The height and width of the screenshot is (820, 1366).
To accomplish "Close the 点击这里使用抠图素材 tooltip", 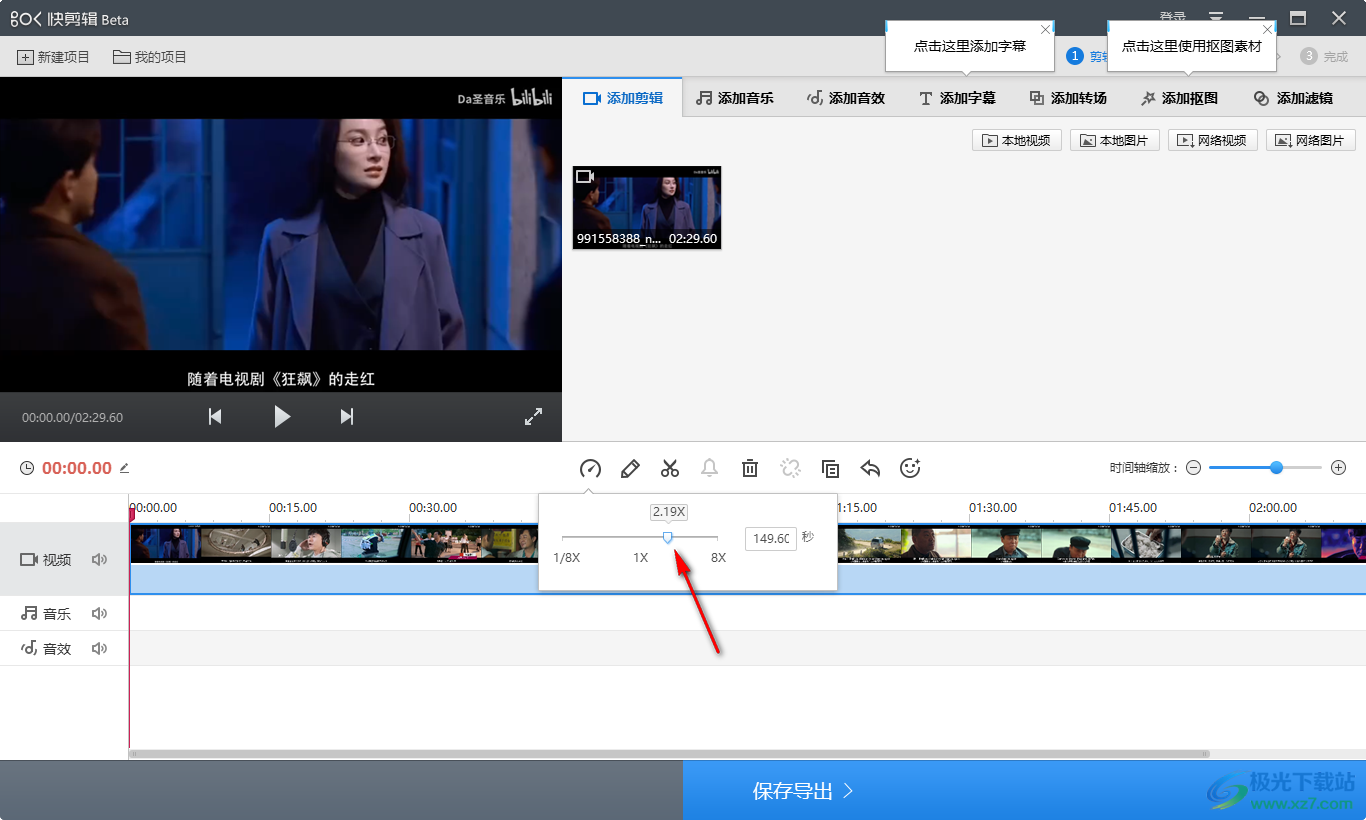I will tap(1268, 30).
